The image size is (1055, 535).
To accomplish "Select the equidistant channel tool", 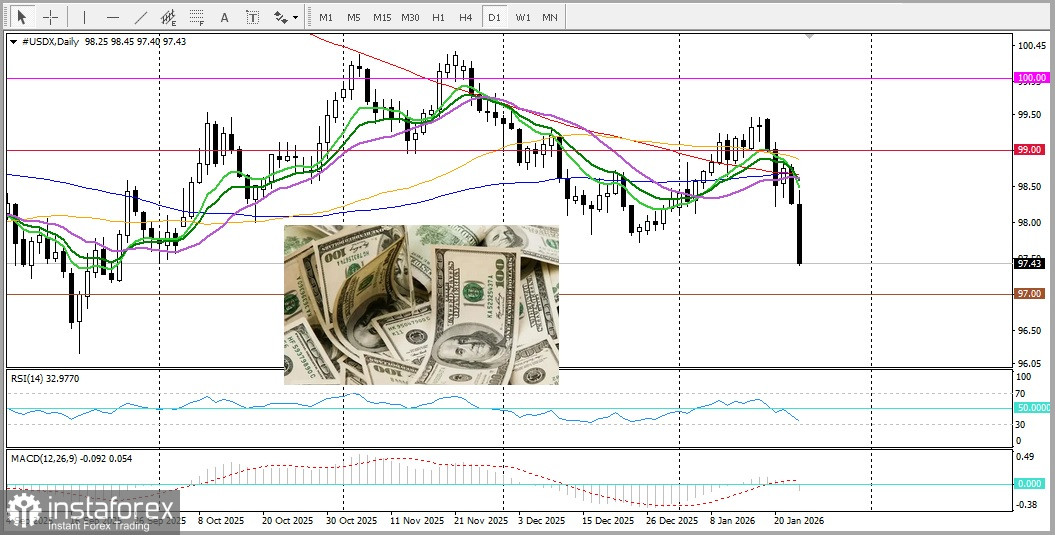I will [x=168, y=17].
